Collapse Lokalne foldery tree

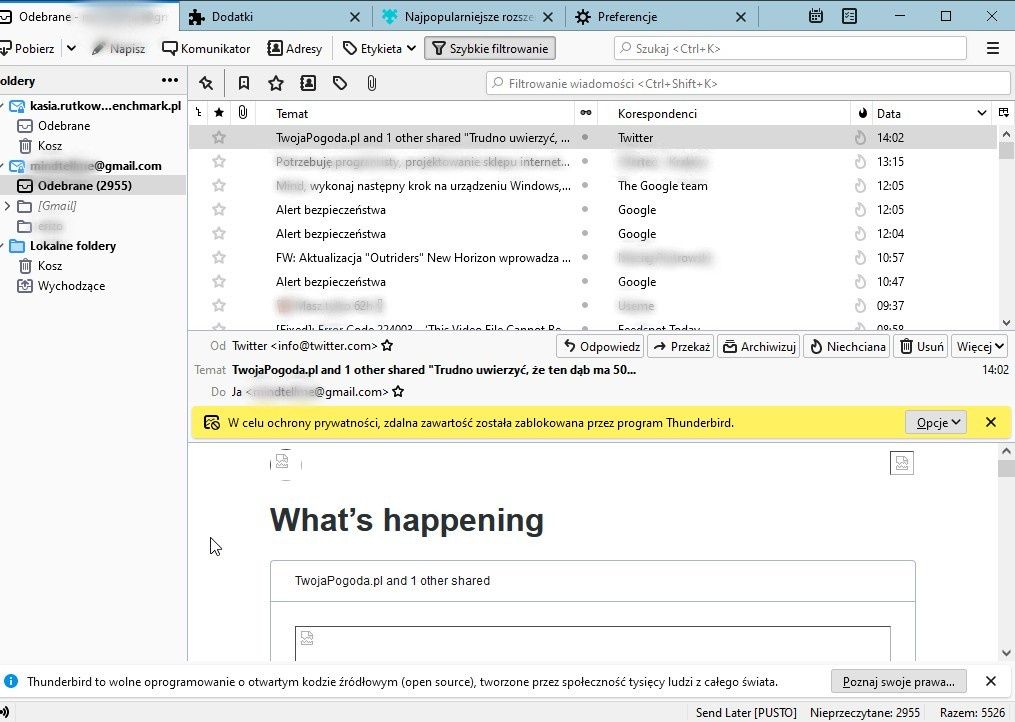pyautogui.click(x=3, y=246)
